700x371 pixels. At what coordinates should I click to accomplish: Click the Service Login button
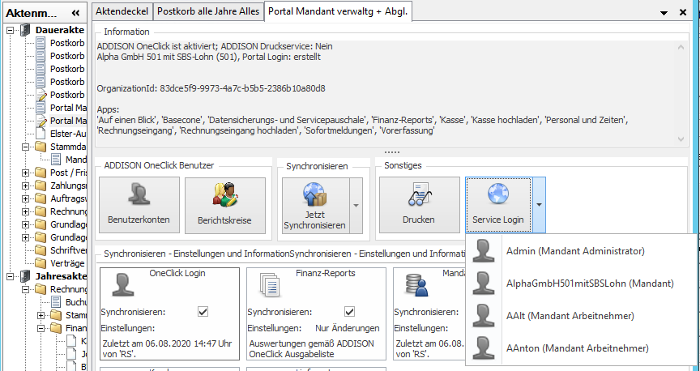point(498,205)
